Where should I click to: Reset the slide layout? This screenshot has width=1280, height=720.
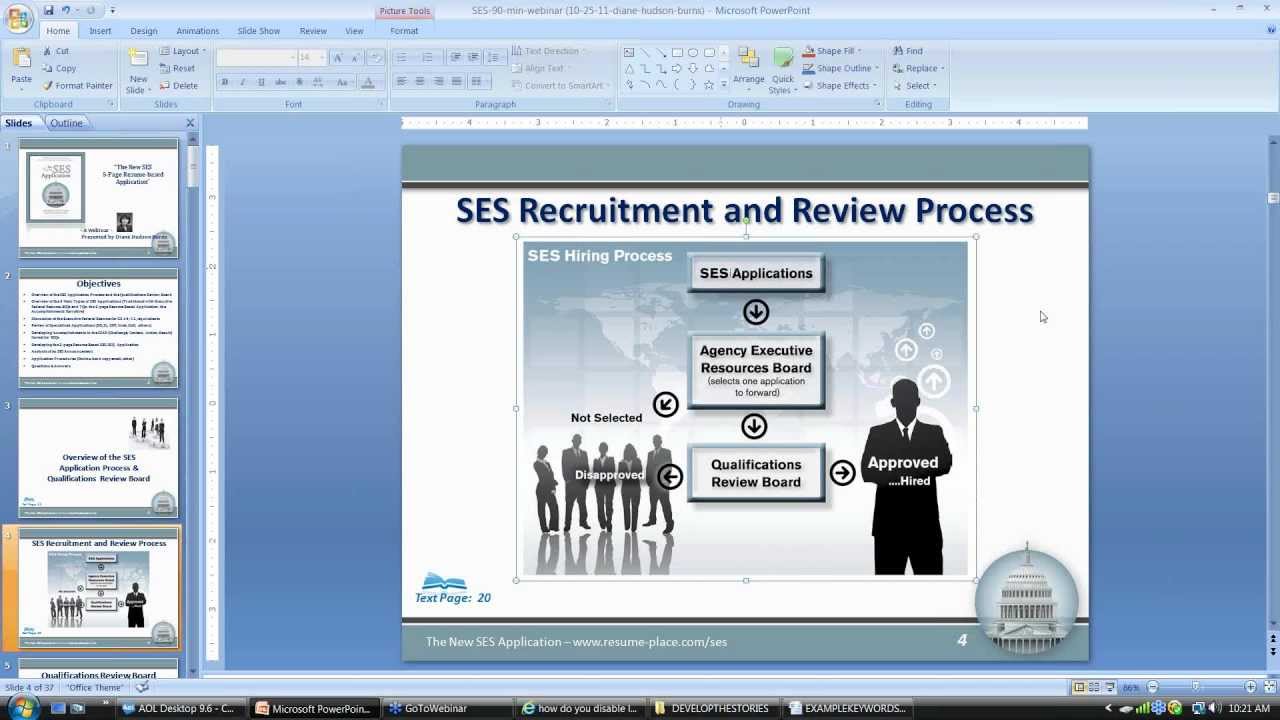[x=176, y=68]
